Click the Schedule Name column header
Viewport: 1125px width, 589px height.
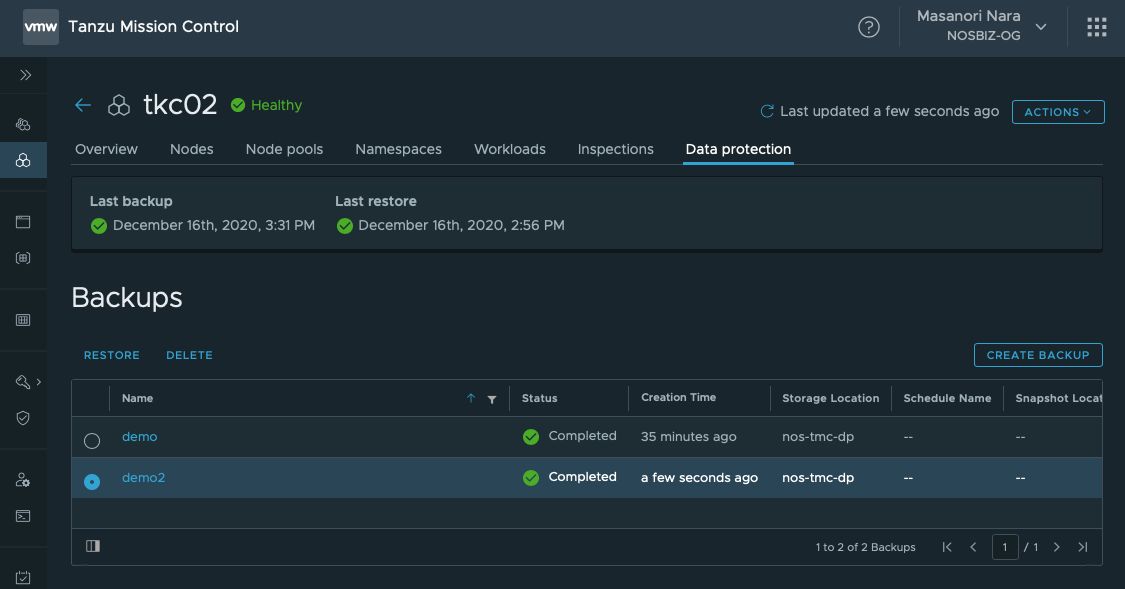pyautogui.click(x=947, y=398)
